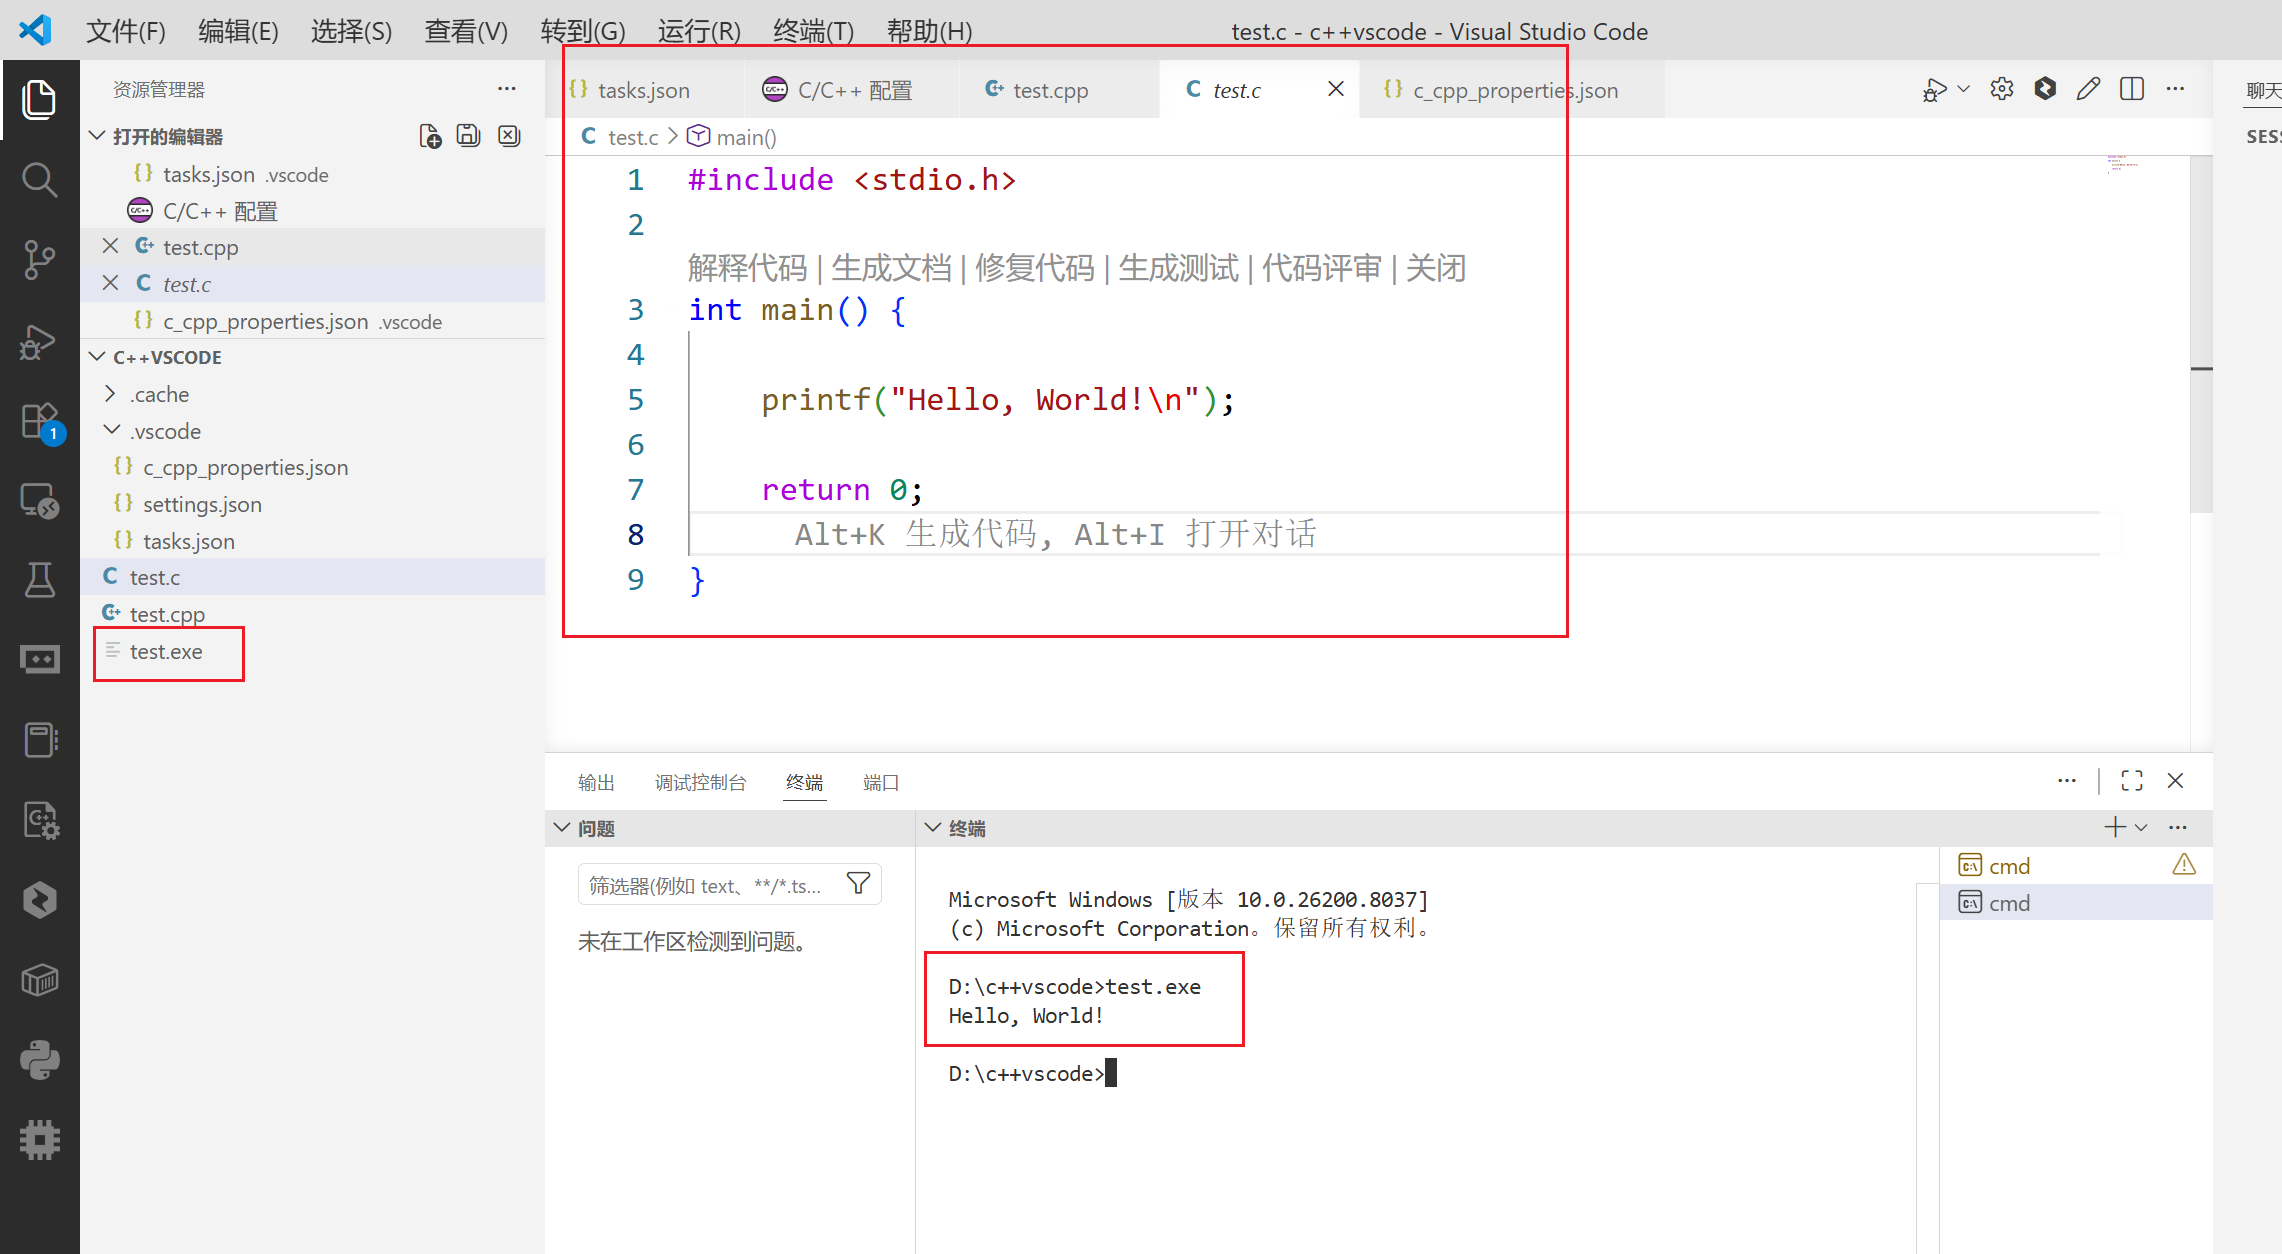Viewport: 2282px width, 1254px height.
Task: Collapse the 问题 panel section
Action: pyautogui.click(x=562, y=828)
